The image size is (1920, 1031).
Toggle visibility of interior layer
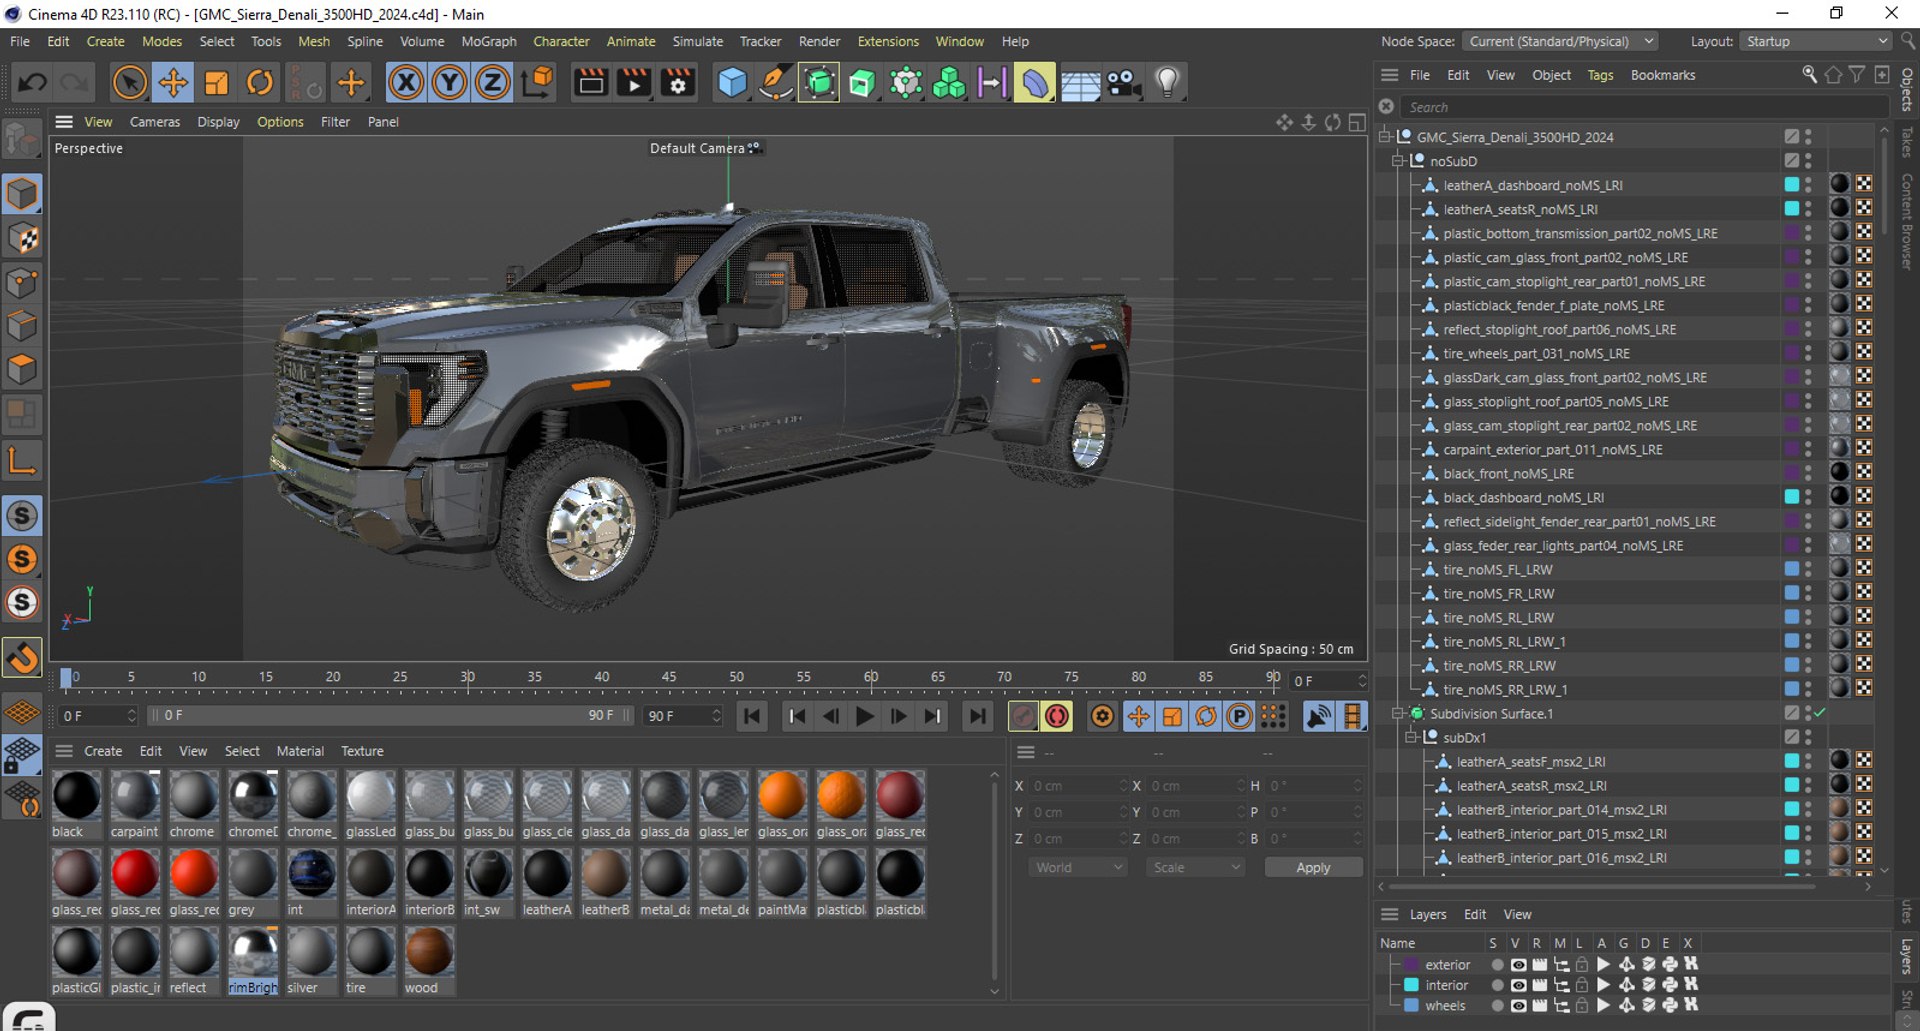1518,985
